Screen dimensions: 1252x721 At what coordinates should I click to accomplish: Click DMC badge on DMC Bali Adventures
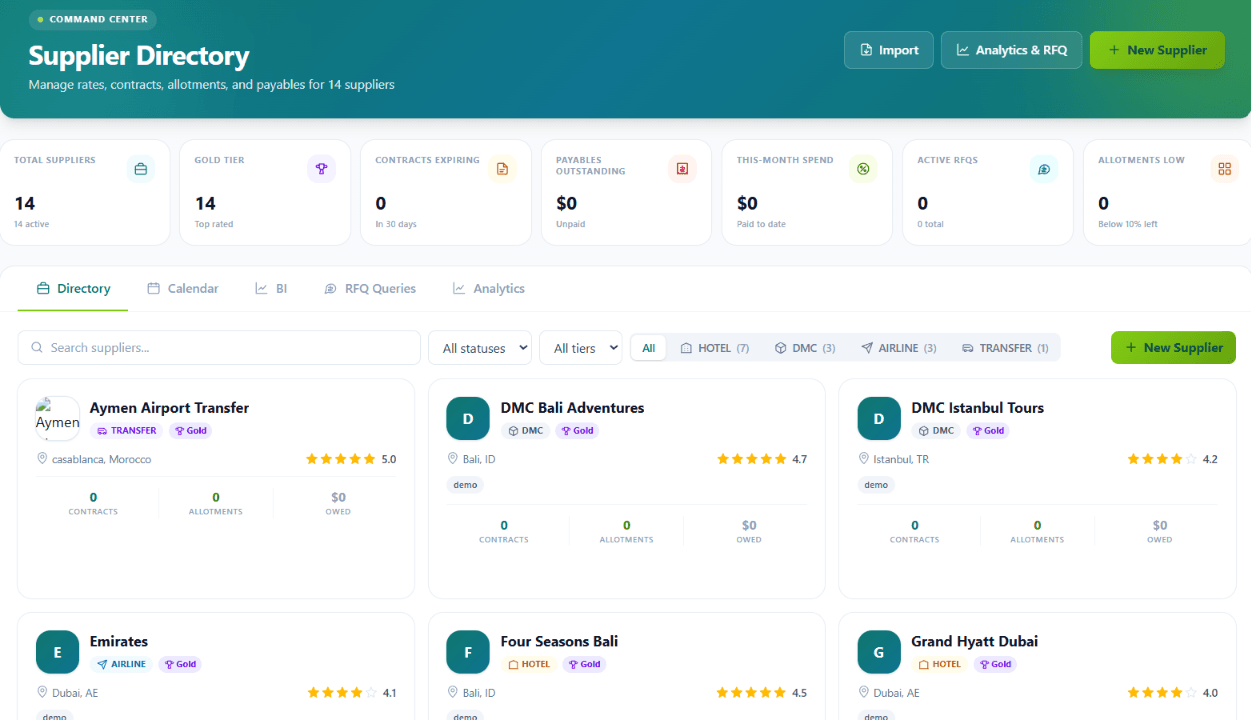[x=525, y=431]
